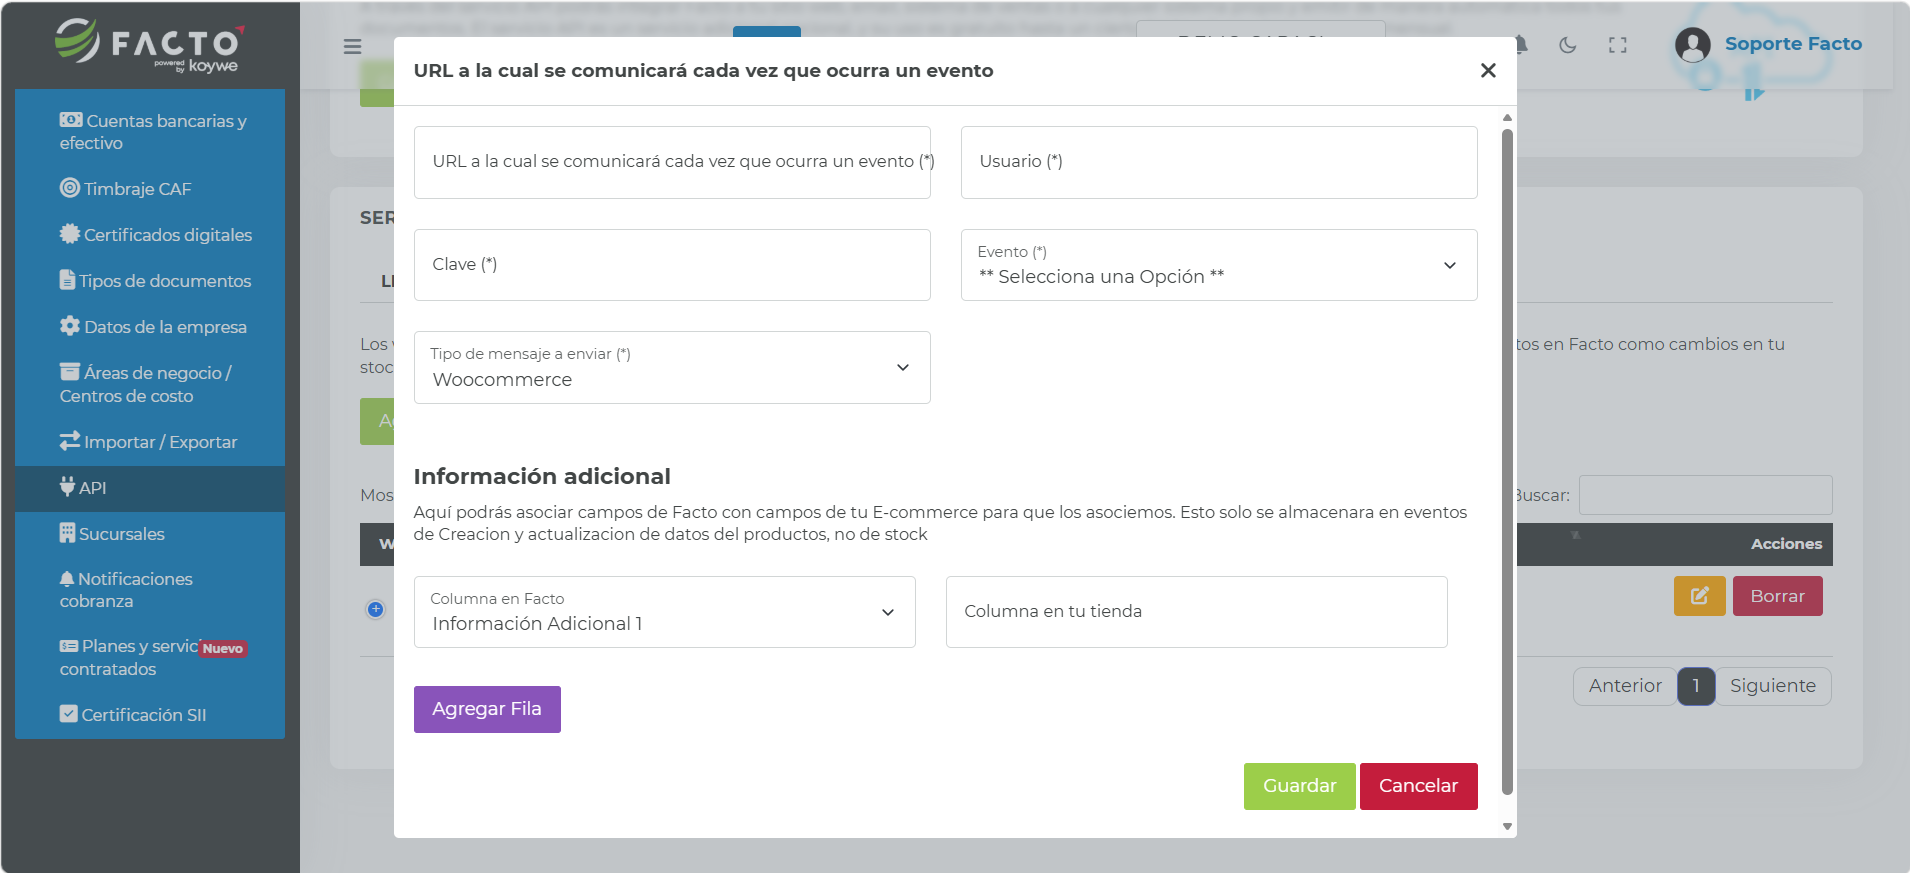This screenshot has height=873, width=1910.
Task: Open Timbraje CAF in sidebar
Action: (150, 189)
